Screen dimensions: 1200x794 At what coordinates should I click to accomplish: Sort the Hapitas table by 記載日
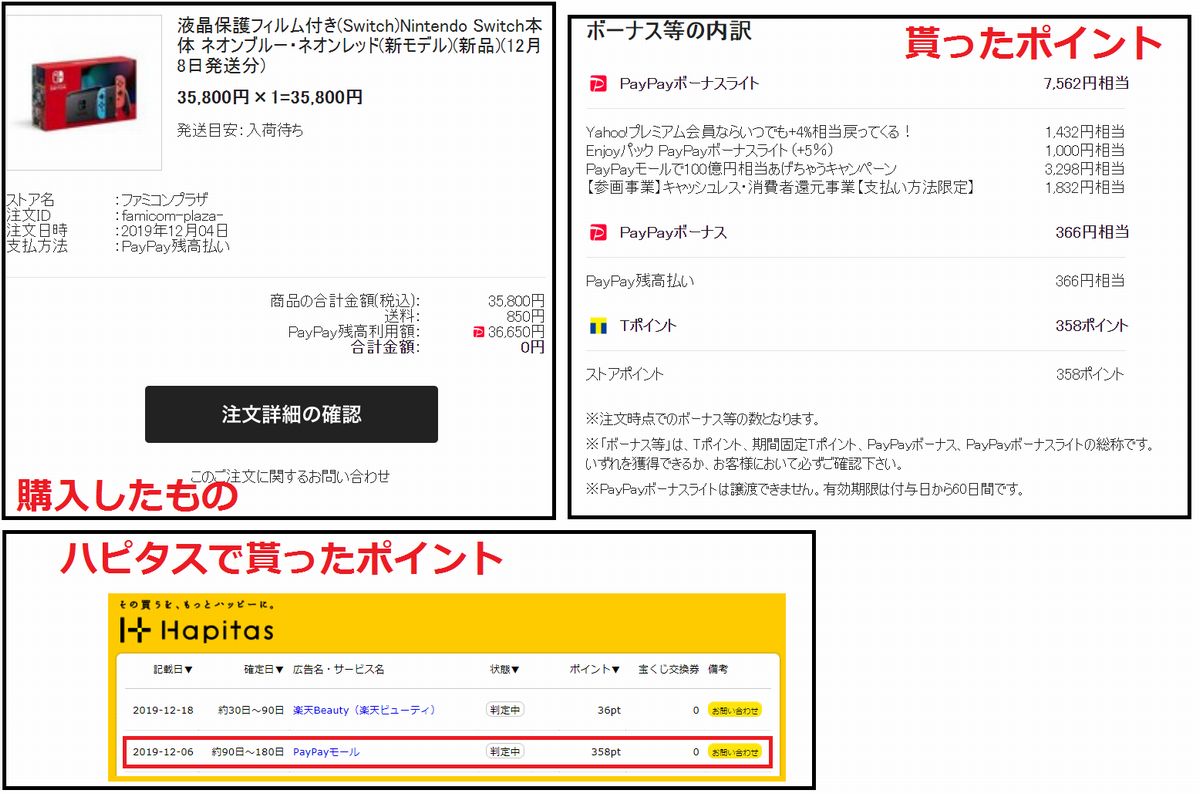[172, 669]
